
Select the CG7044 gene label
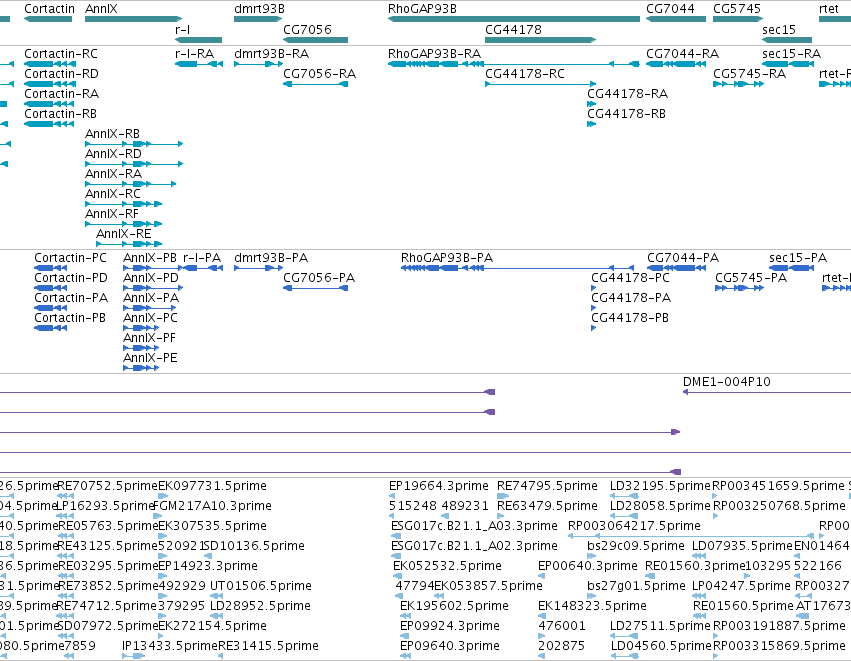click(670, 9)
